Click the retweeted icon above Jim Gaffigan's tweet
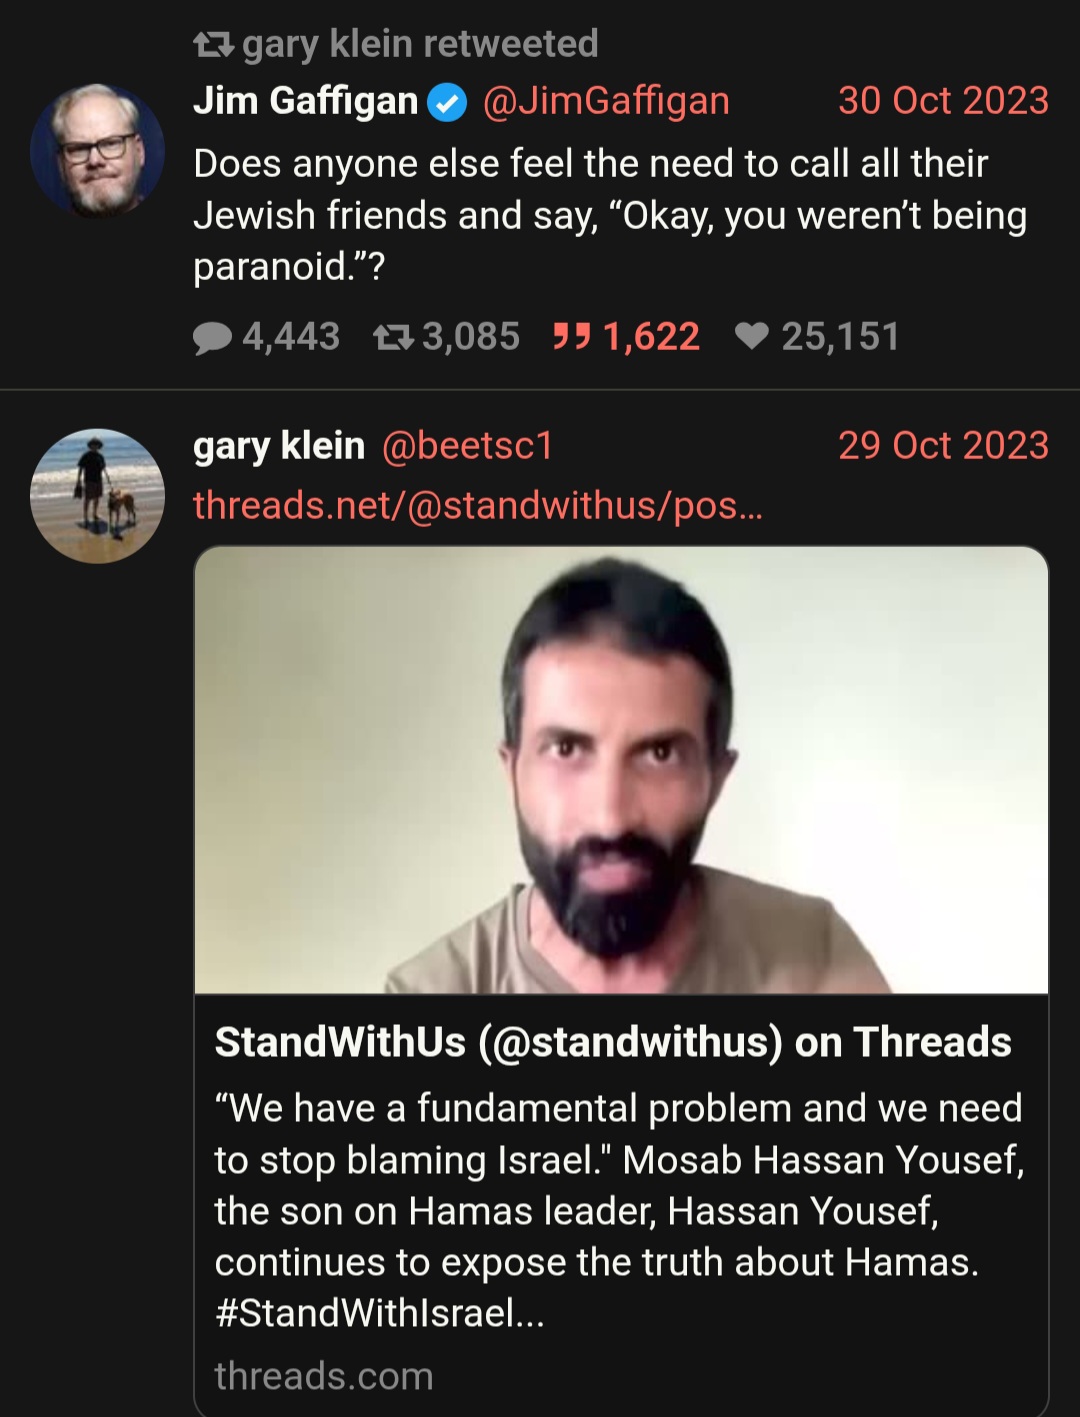The image size is (1080, 1417). click(213, 45)
